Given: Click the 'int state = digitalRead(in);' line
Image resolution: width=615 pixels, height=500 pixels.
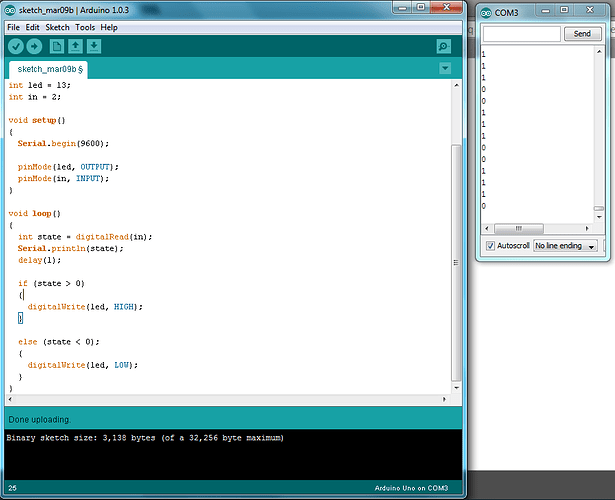Looking at the screenshot, I should (85, 237).
